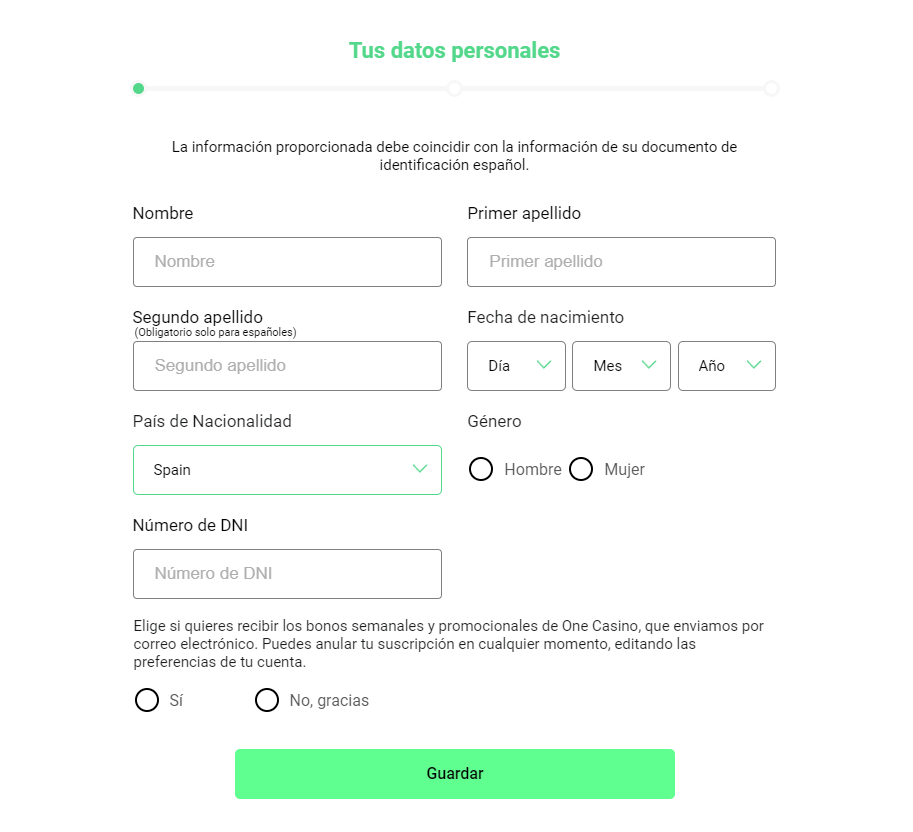Choose No, gracias for promotional emails

pyautogui.click(x=267, y=700)
